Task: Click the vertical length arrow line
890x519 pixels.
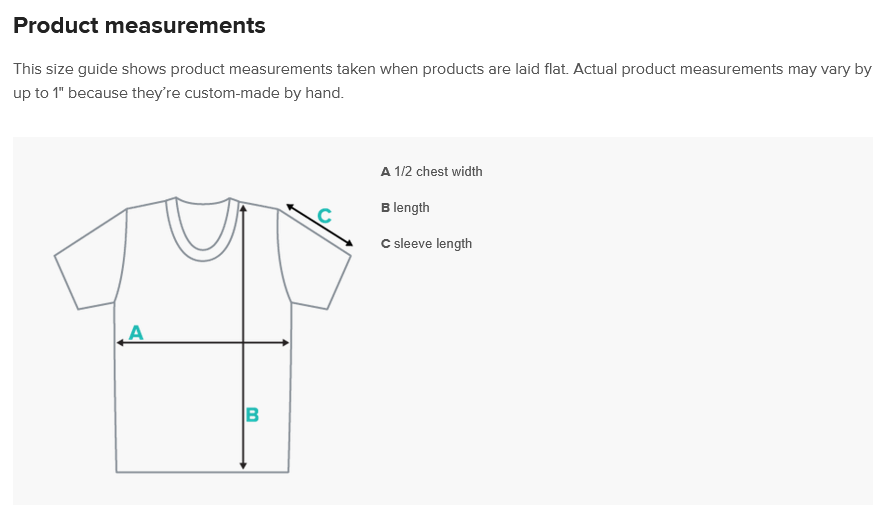Action: tap(243, 337)
